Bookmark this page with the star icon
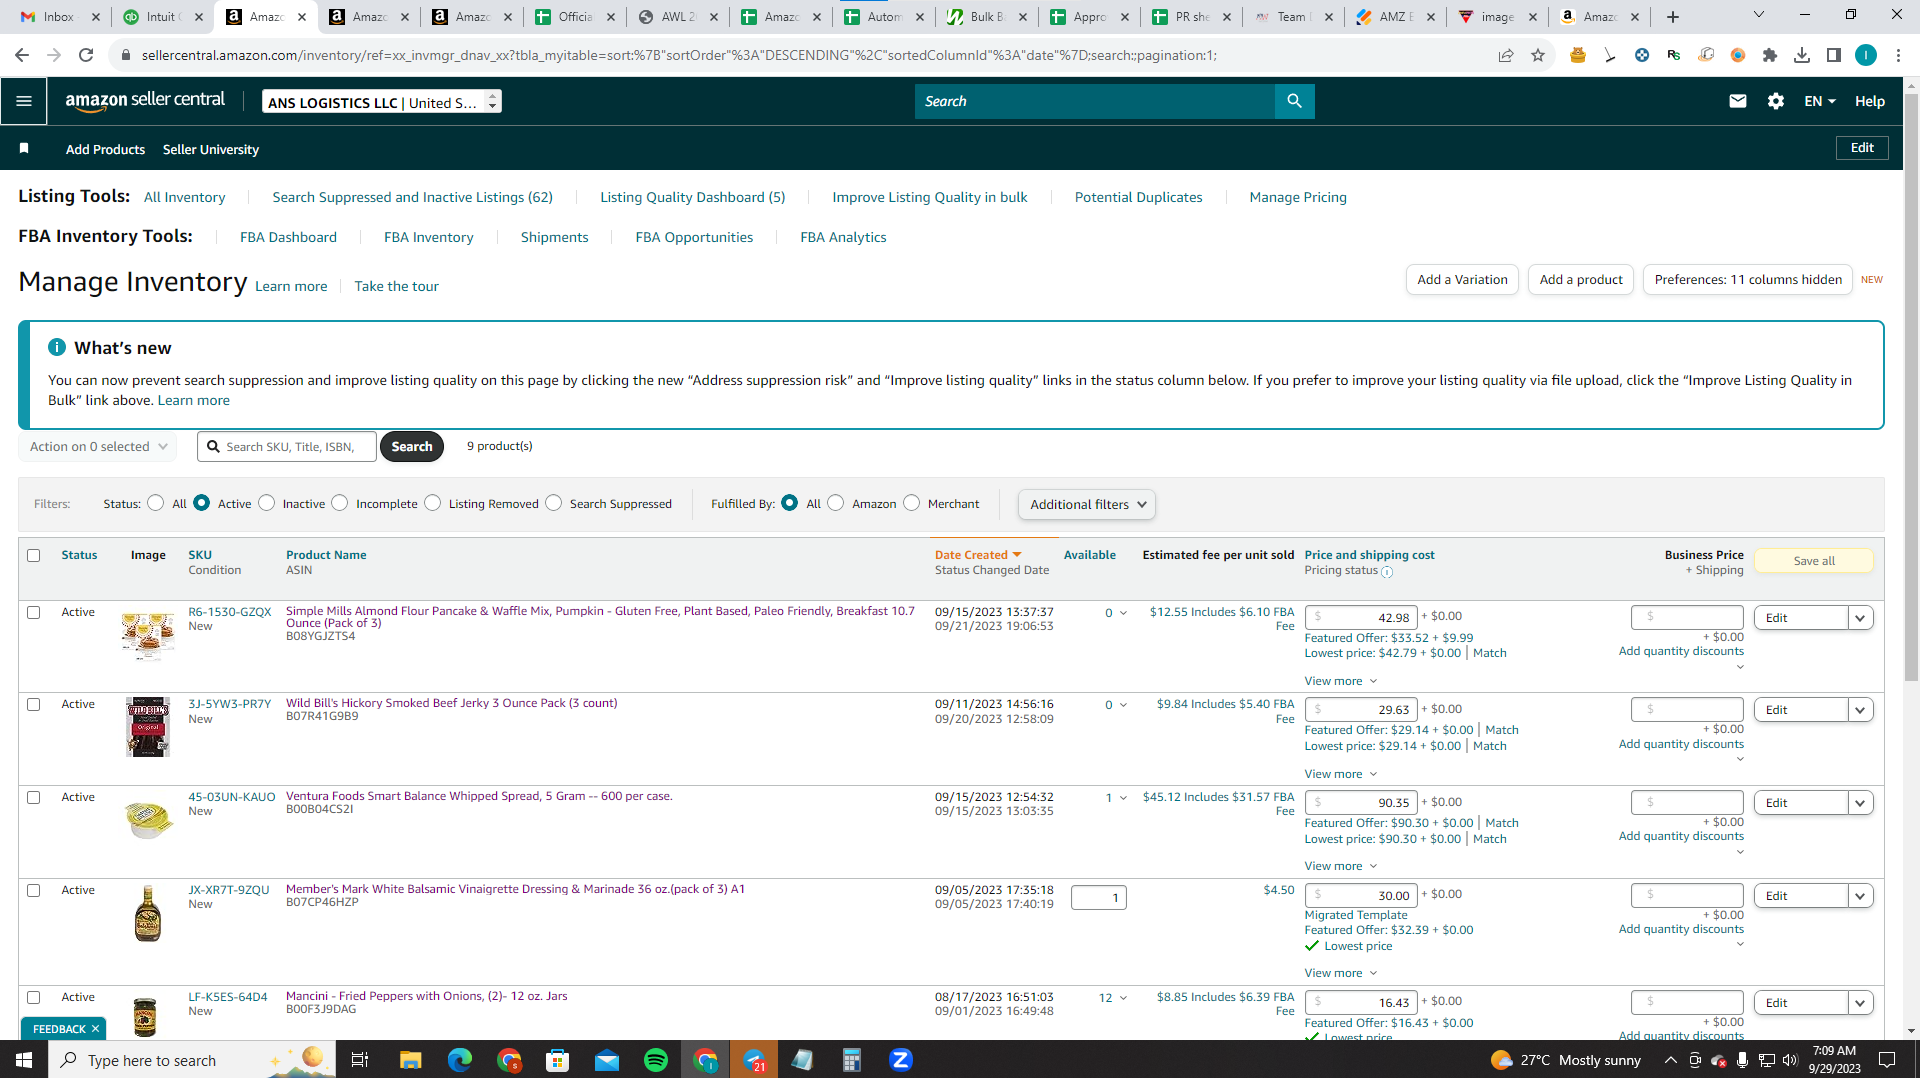The height and width of the screenshot is (1078, 1920). [x=1538, y=55]
